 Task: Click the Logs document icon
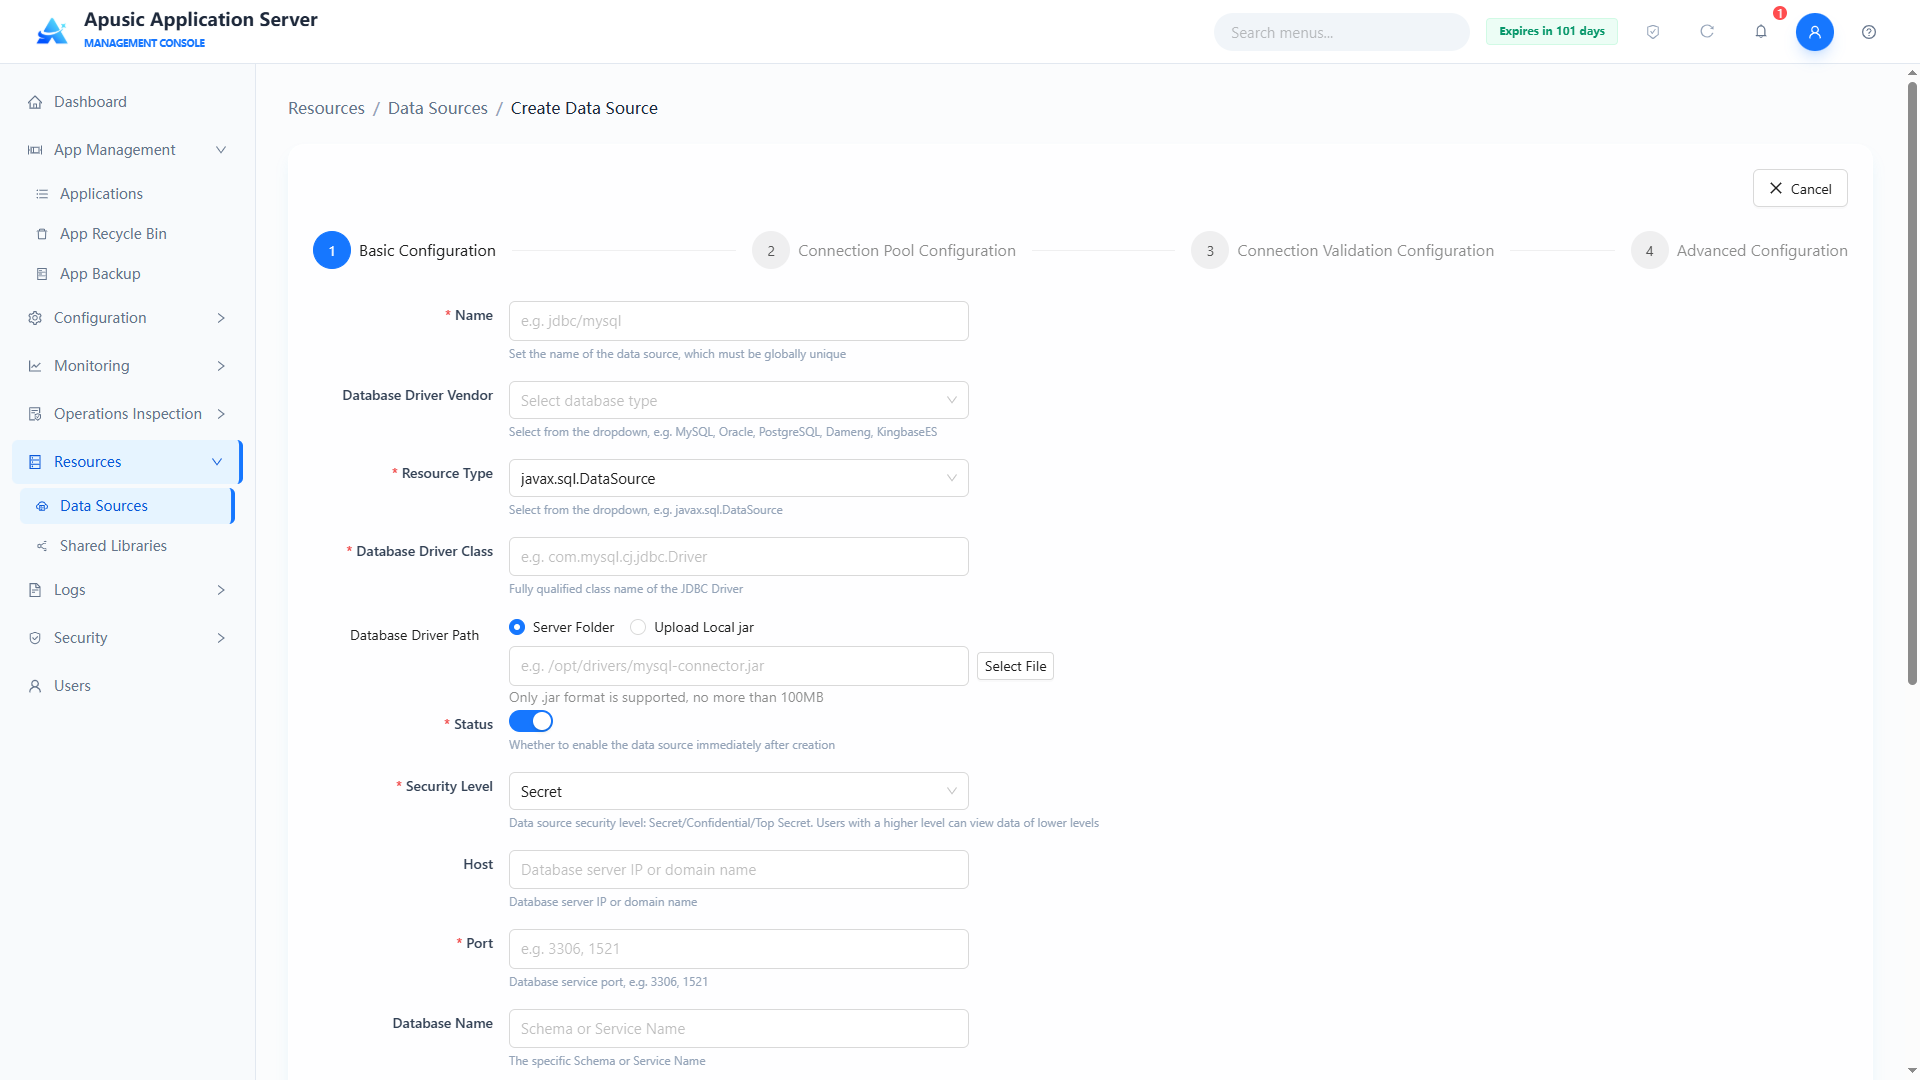[35, 590]
